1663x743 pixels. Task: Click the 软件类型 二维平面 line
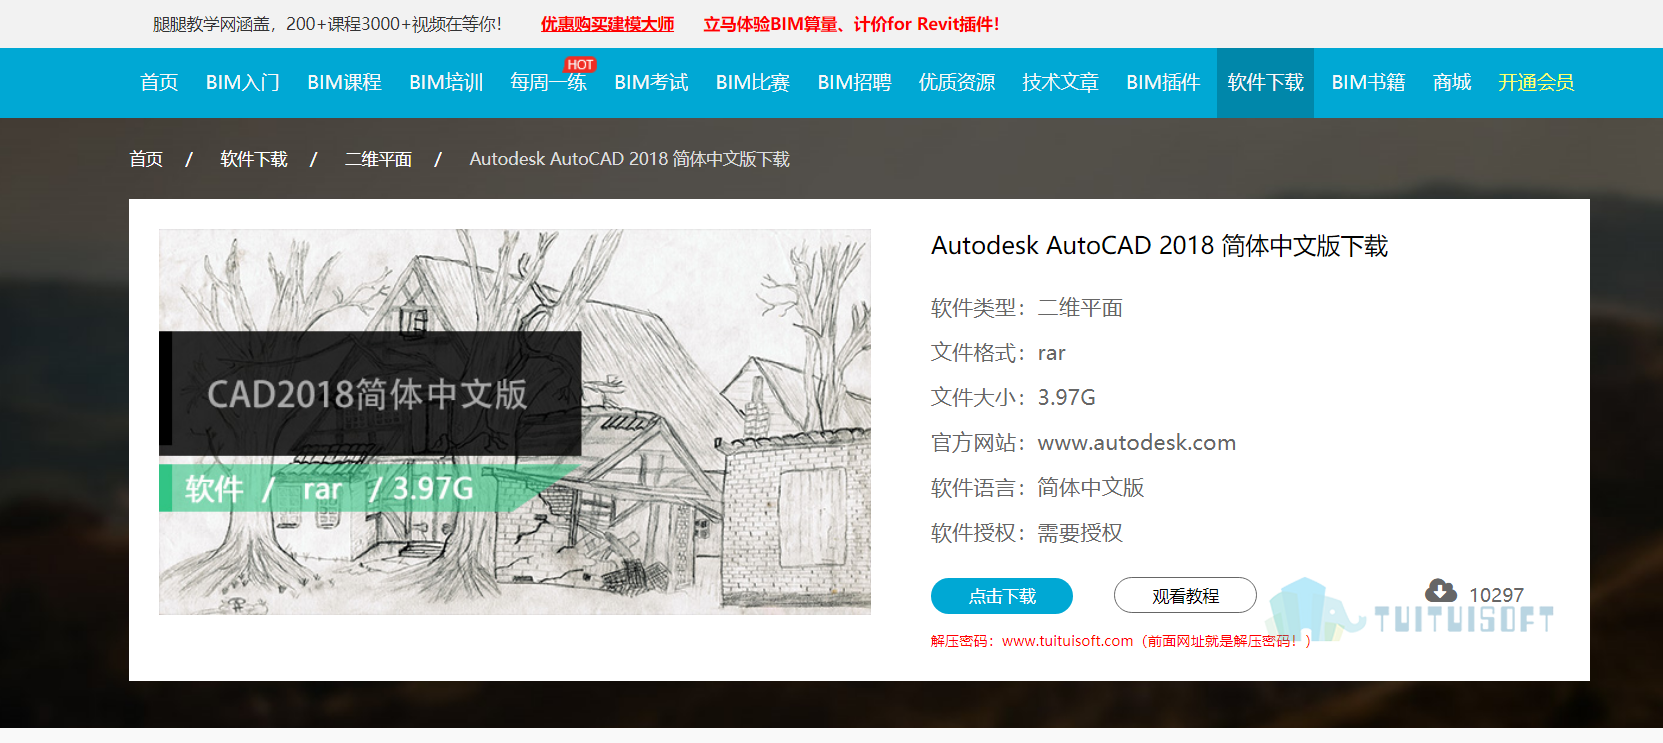pos(1027,308)
